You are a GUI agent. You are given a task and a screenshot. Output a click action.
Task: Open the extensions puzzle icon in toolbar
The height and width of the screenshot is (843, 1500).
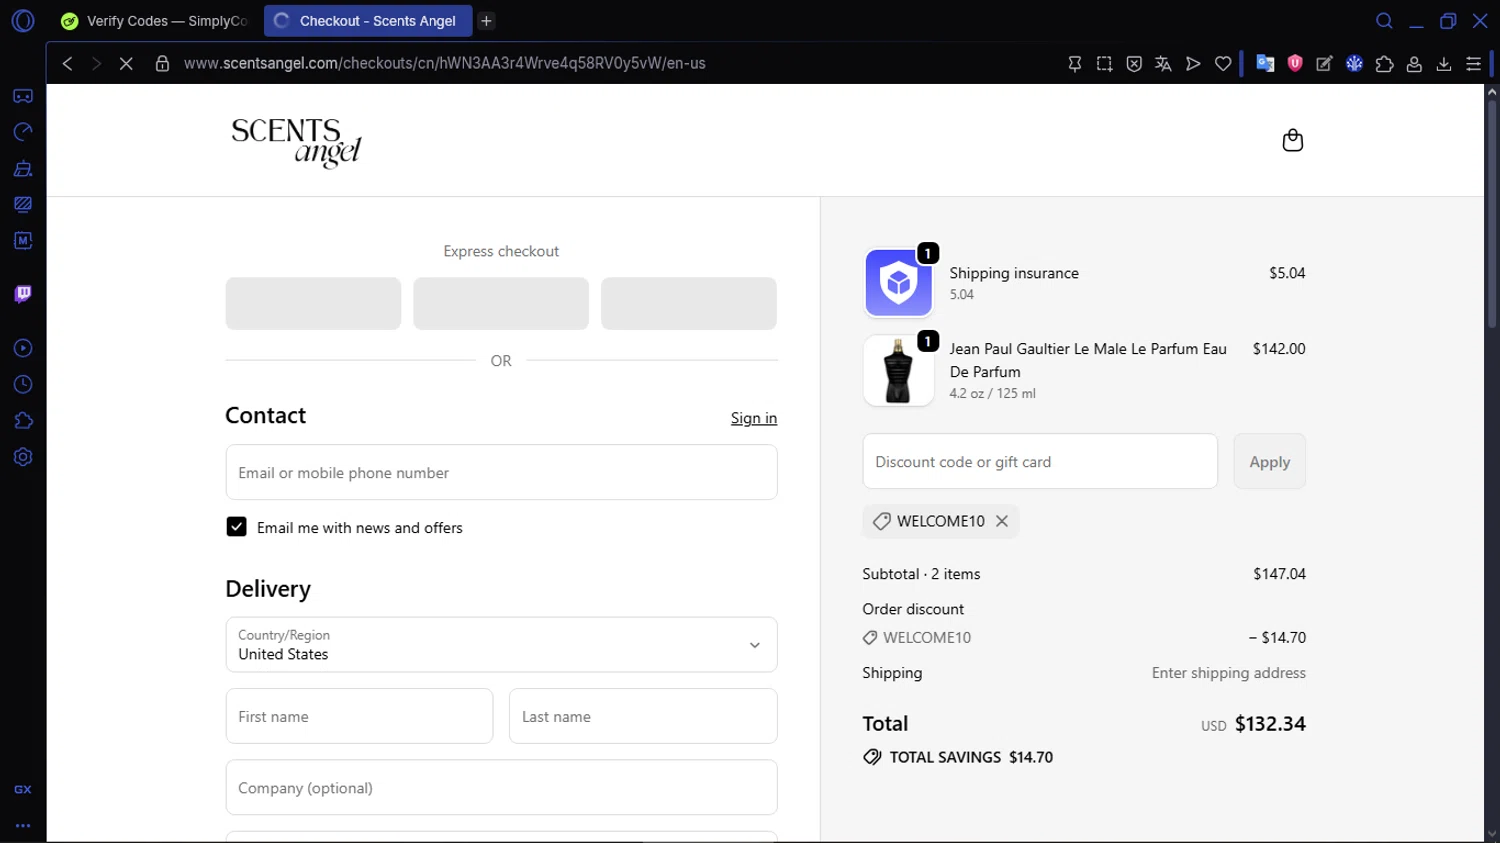pyautogui.click(x=1384, y=63)
